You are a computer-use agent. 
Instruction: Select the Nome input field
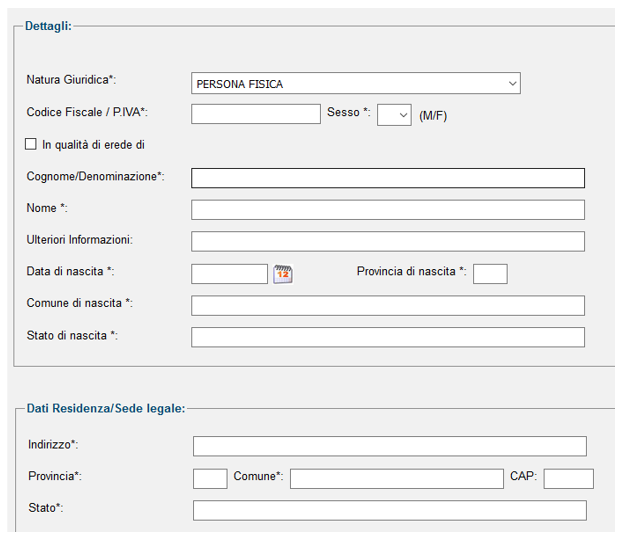[x=388, y=210]
